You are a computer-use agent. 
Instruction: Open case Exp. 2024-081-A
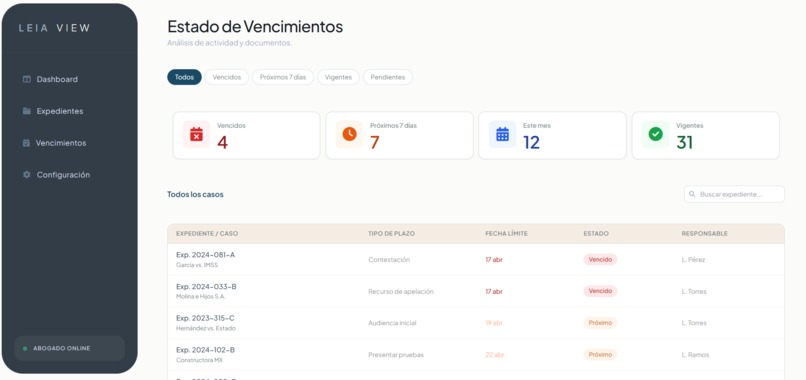point(205,255)
